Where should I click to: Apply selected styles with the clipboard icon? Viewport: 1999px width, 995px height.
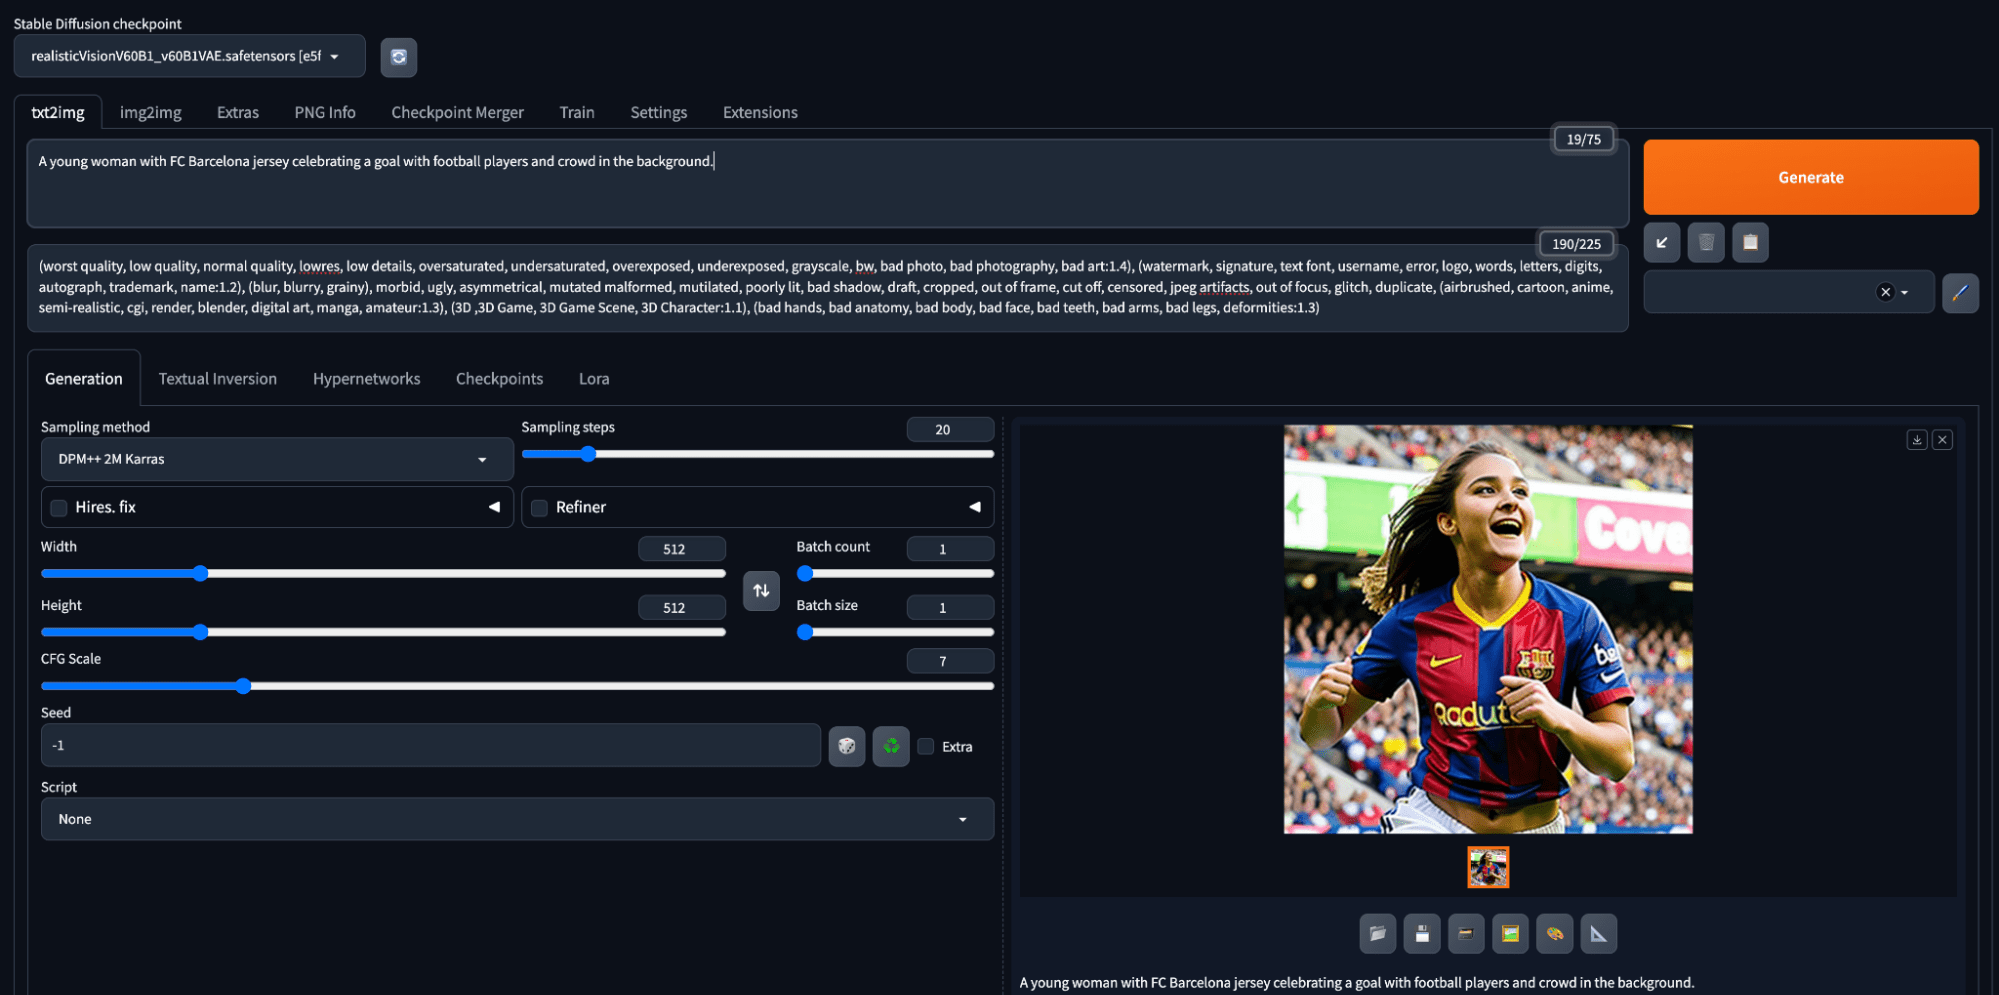click(1750, 242)
